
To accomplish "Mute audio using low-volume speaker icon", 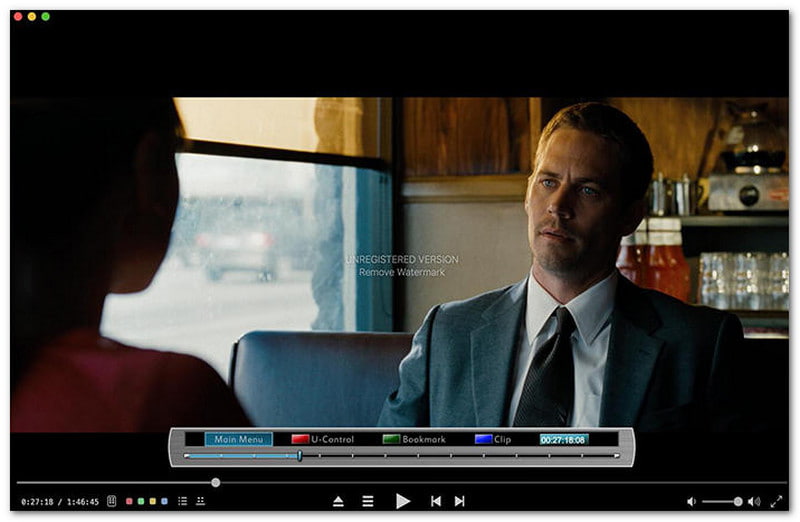I will click(691, 501).
